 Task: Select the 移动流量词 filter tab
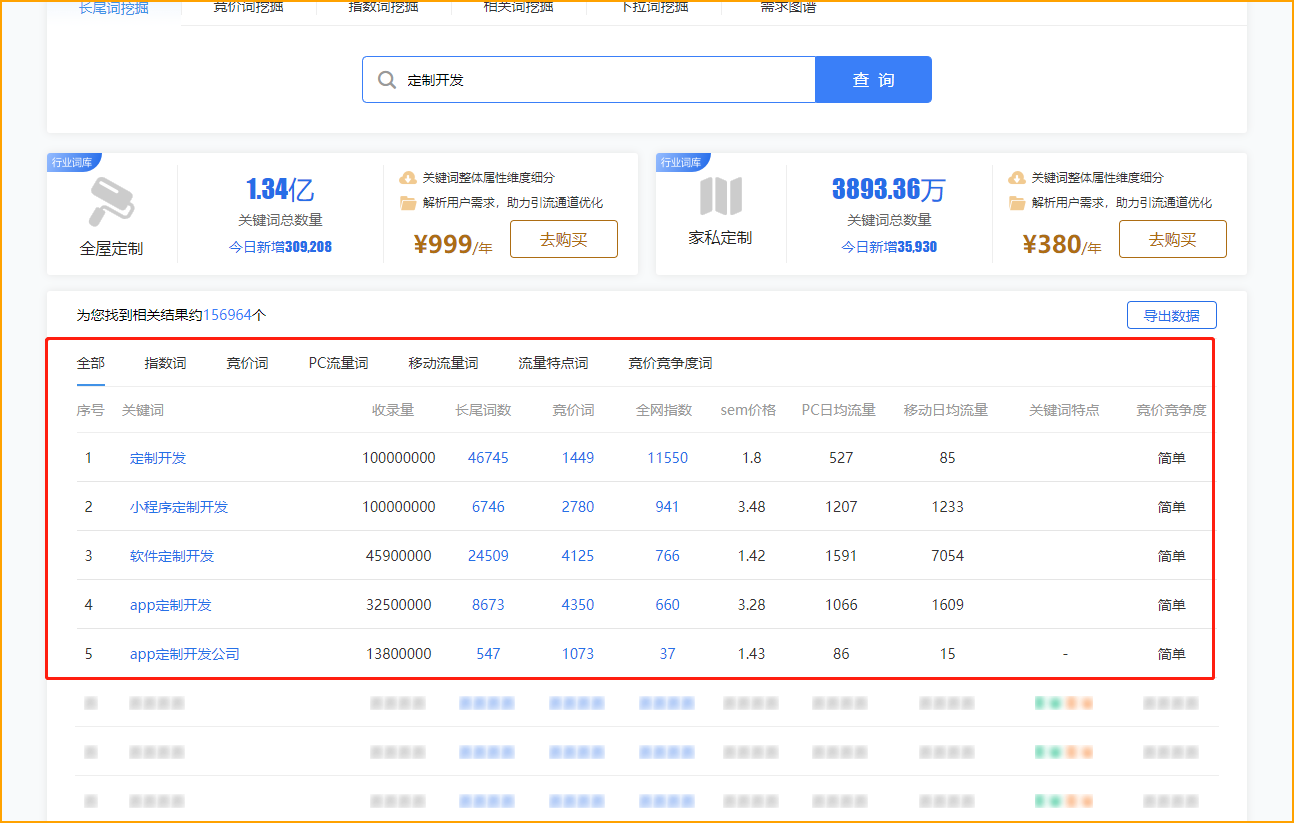tap(443, 363)
